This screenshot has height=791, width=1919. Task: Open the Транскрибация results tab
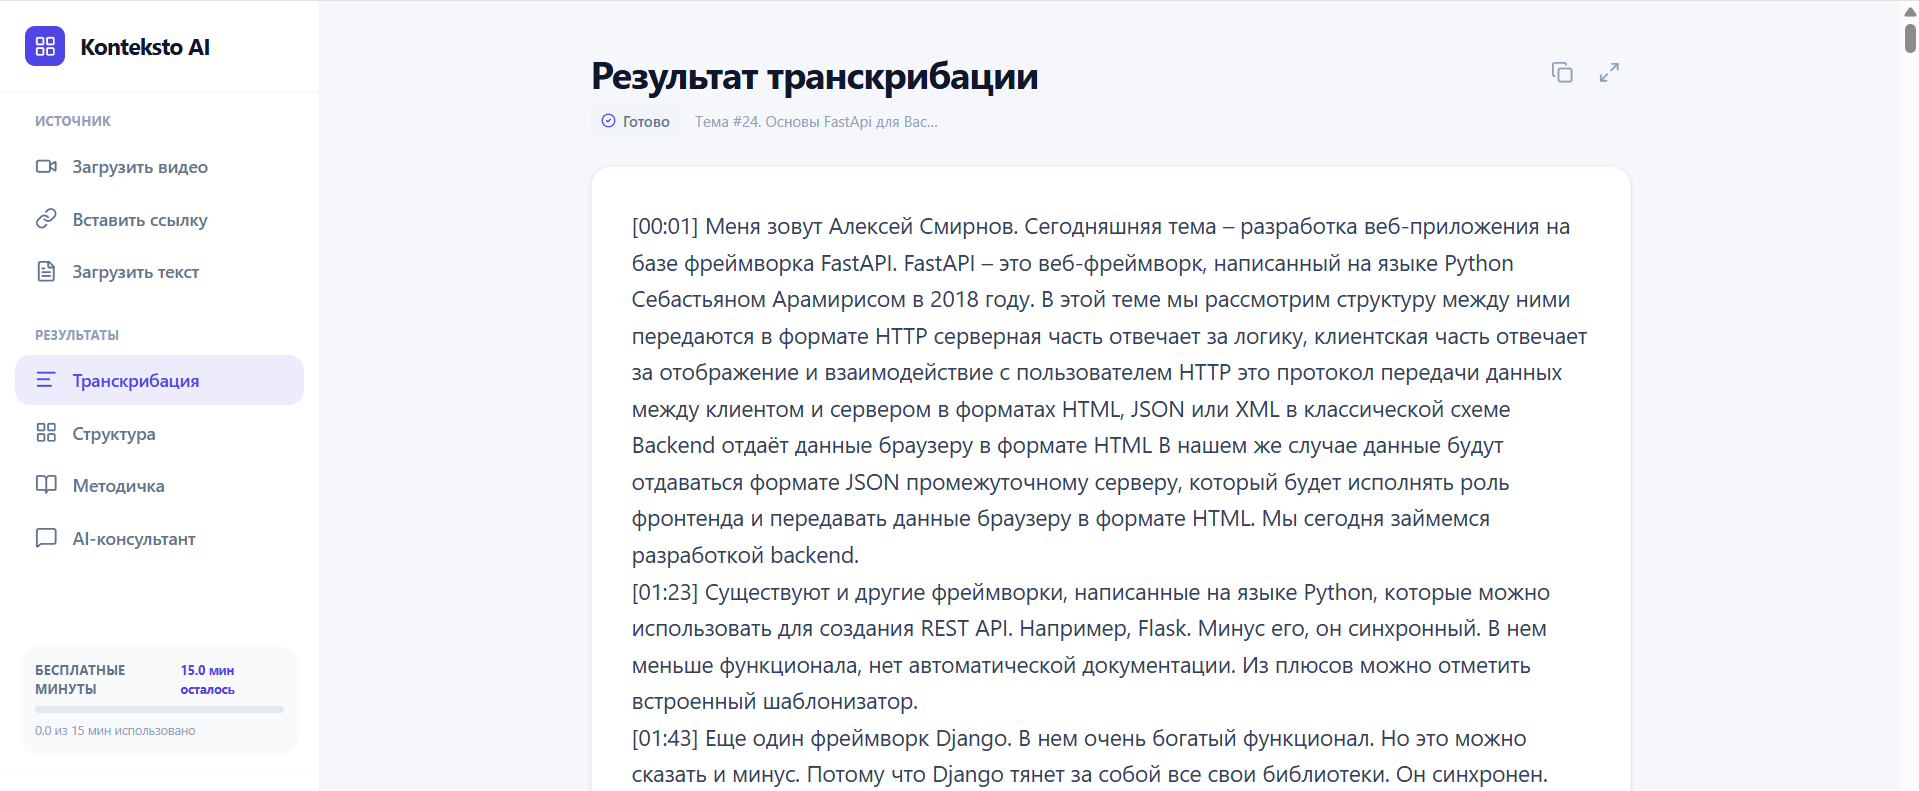coord(159,380)
